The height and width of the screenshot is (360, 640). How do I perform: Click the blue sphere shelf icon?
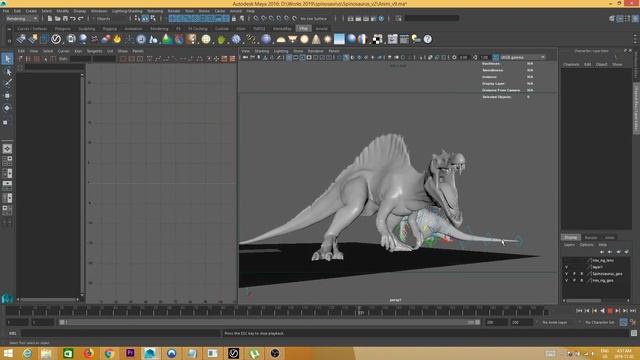point(351,39)
